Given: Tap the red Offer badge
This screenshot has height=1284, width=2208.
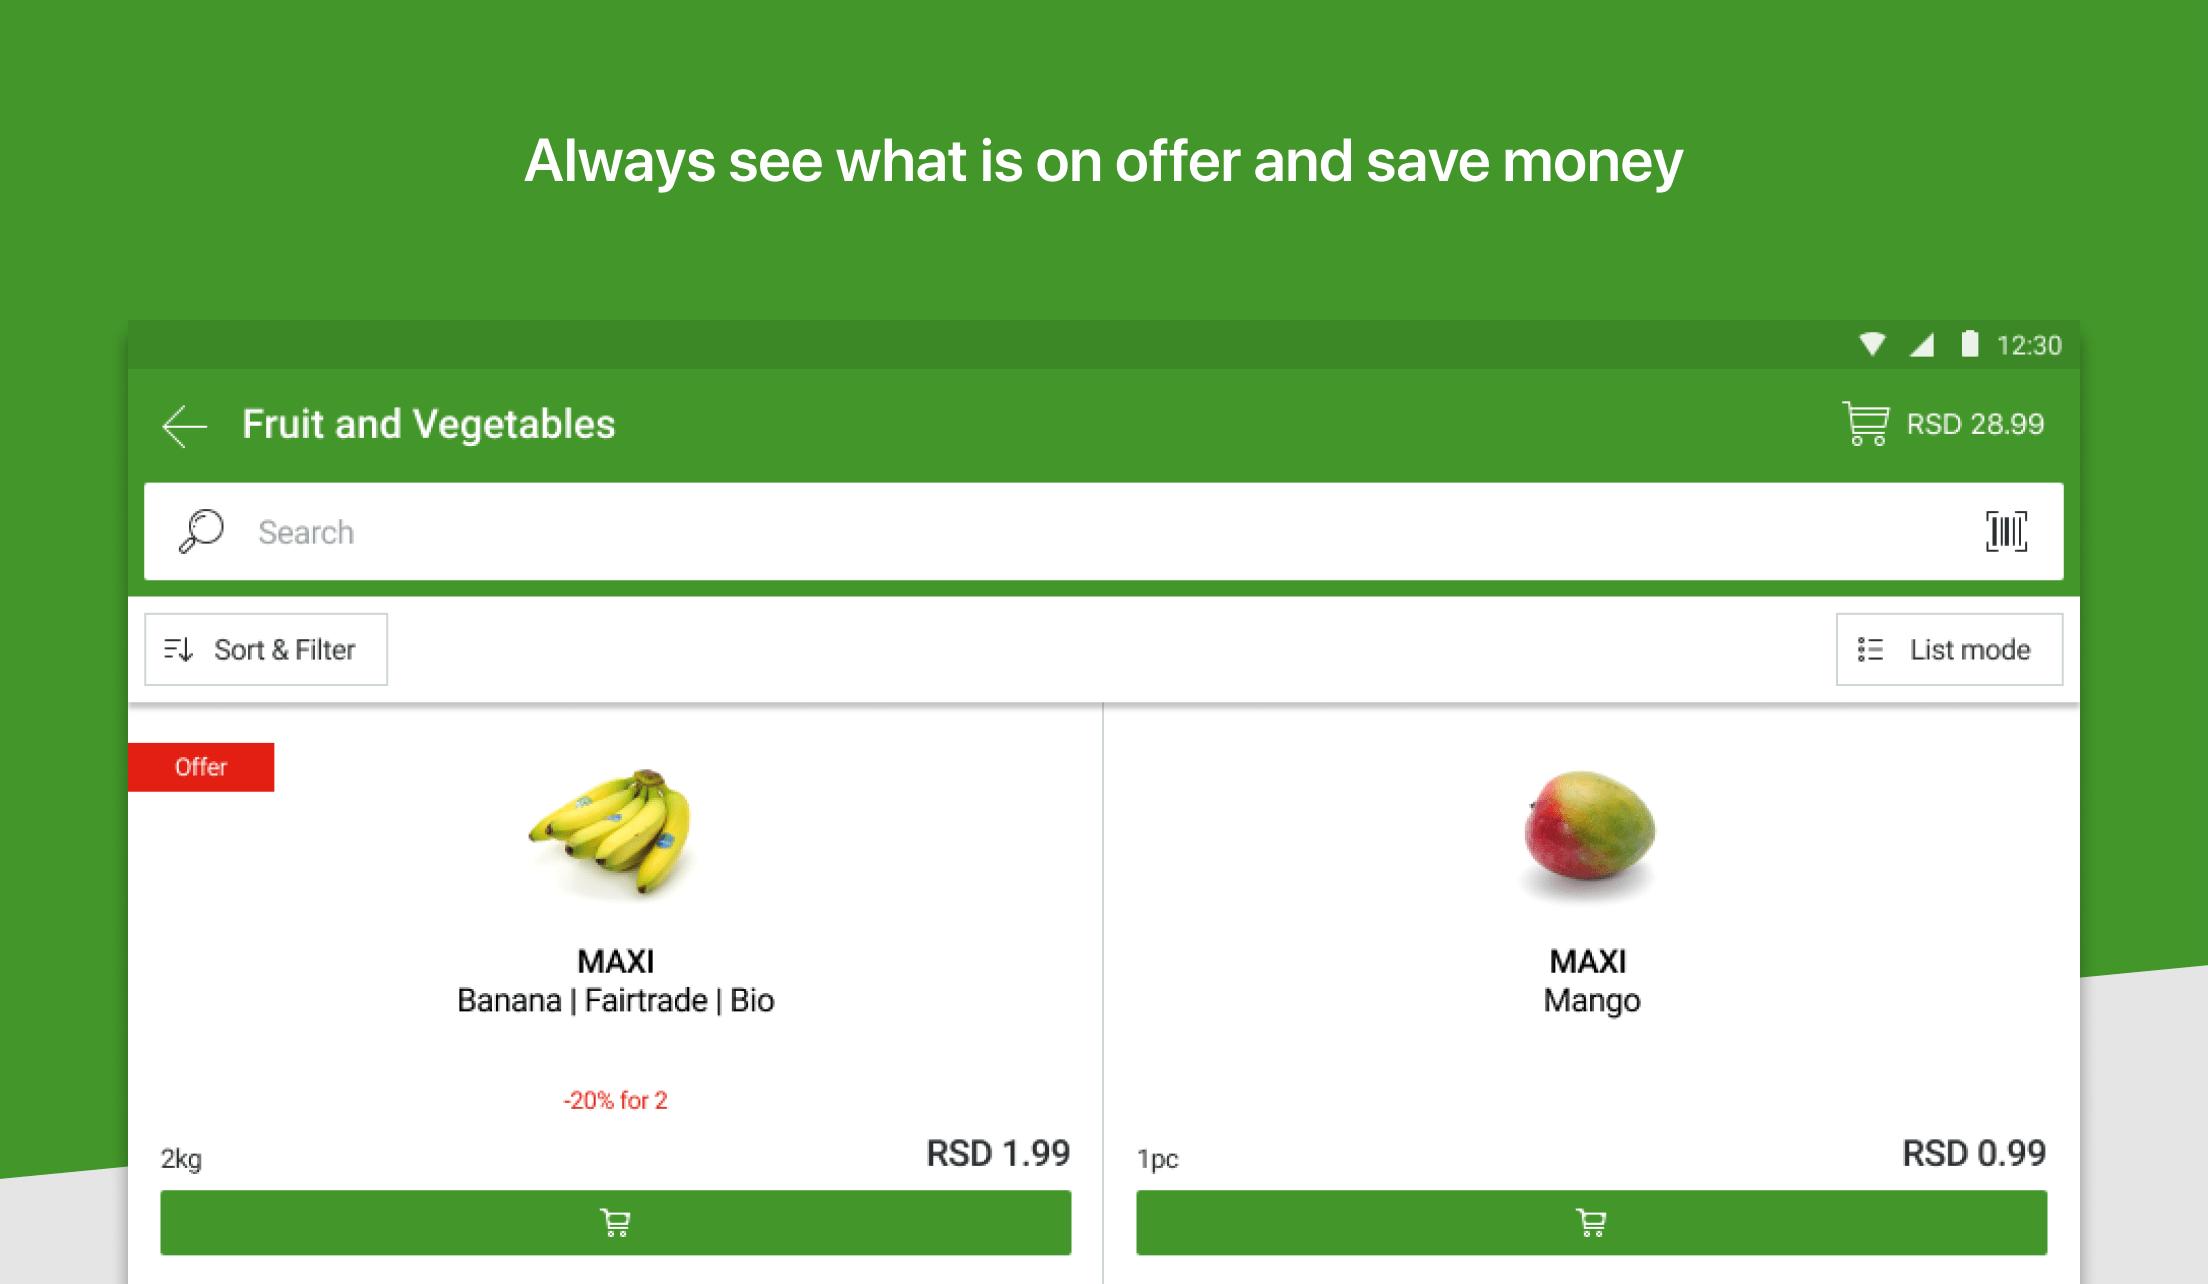Looking at the screenshot, I should point(201,767).
